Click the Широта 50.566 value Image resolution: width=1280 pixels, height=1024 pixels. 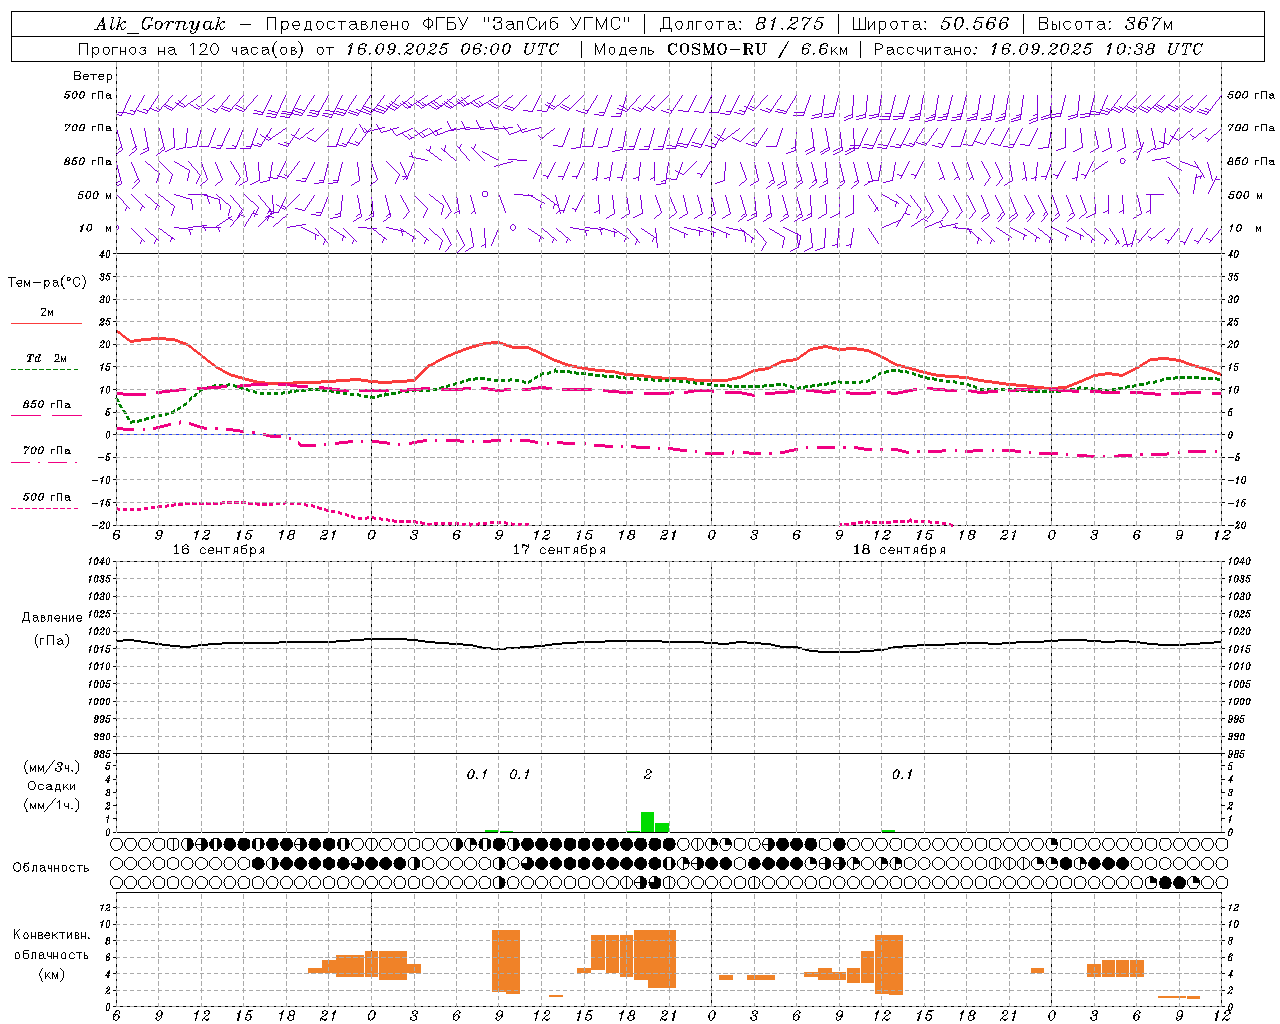pos(930,24)
